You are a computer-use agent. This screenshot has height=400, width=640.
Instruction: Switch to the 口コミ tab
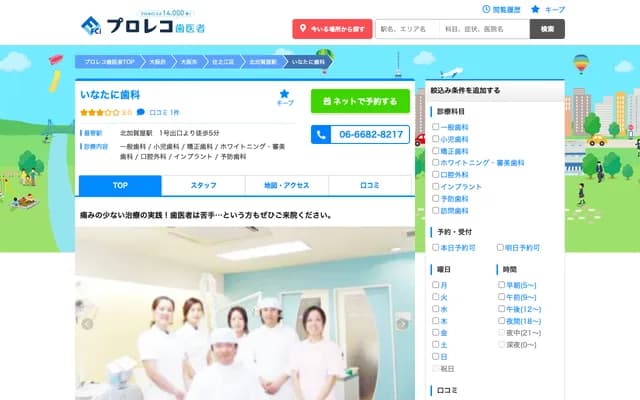(370, 186)
